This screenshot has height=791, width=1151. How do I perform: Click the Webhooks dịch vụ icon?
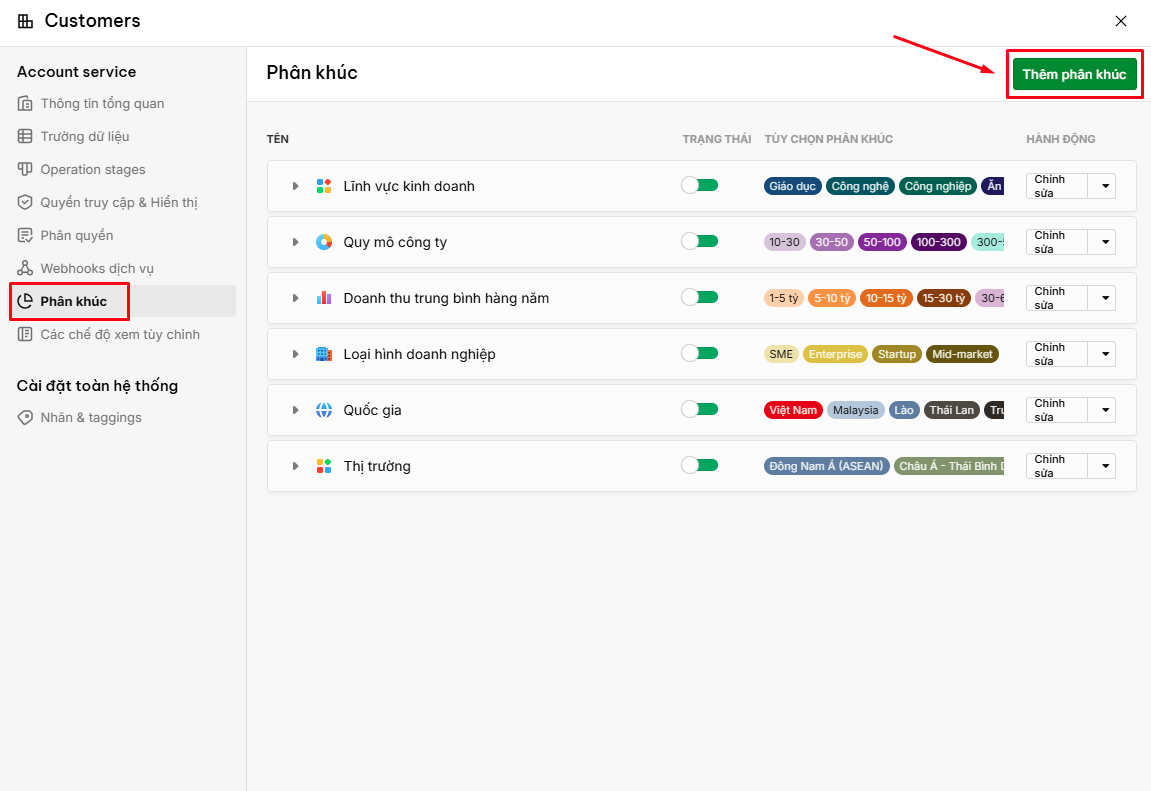pos(25,269)
